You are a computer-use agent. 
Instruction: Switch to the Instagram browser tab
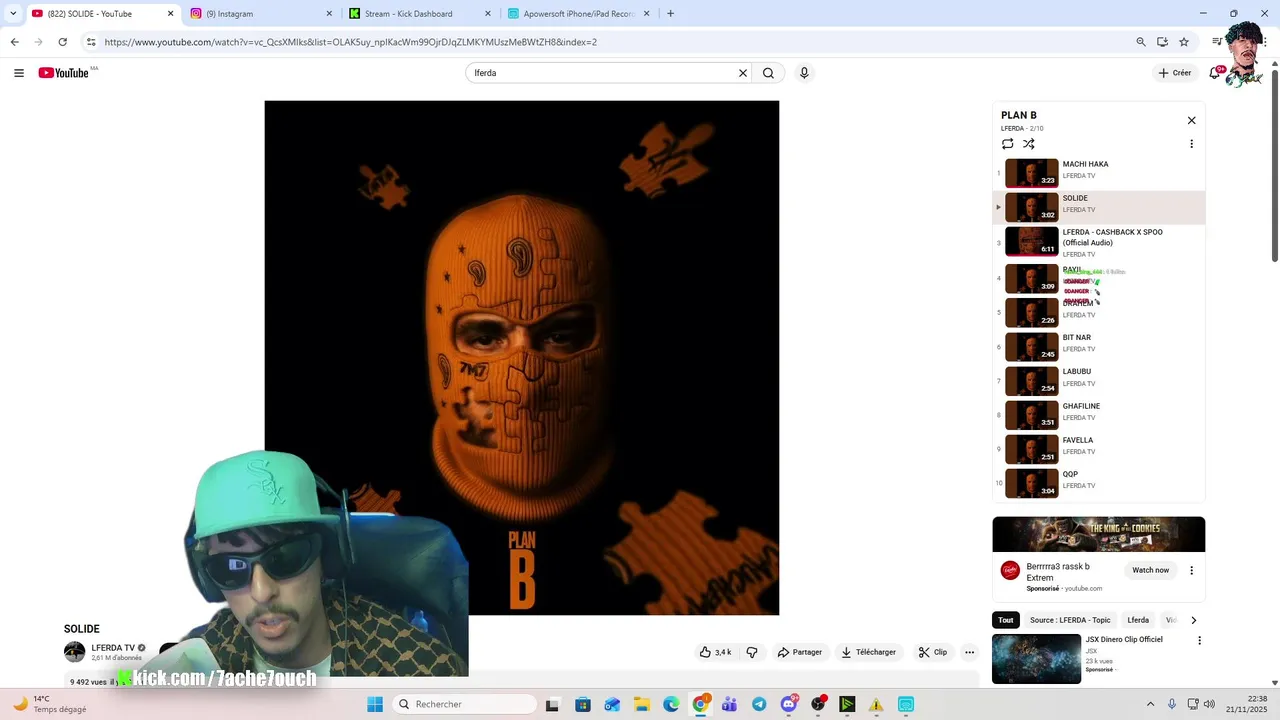[x=262, y=14]
